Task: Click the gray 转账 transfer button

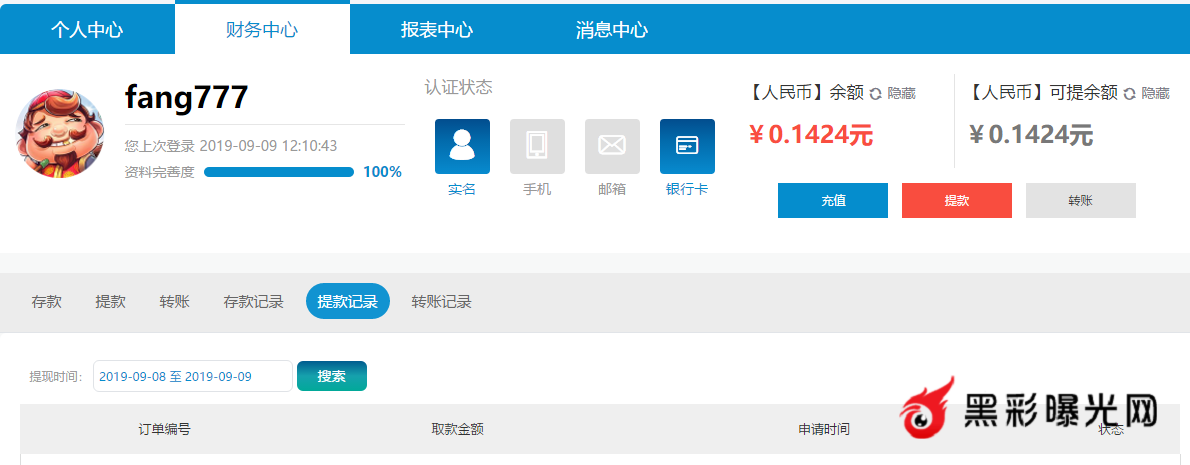Action: click(x=1080, y=200)
